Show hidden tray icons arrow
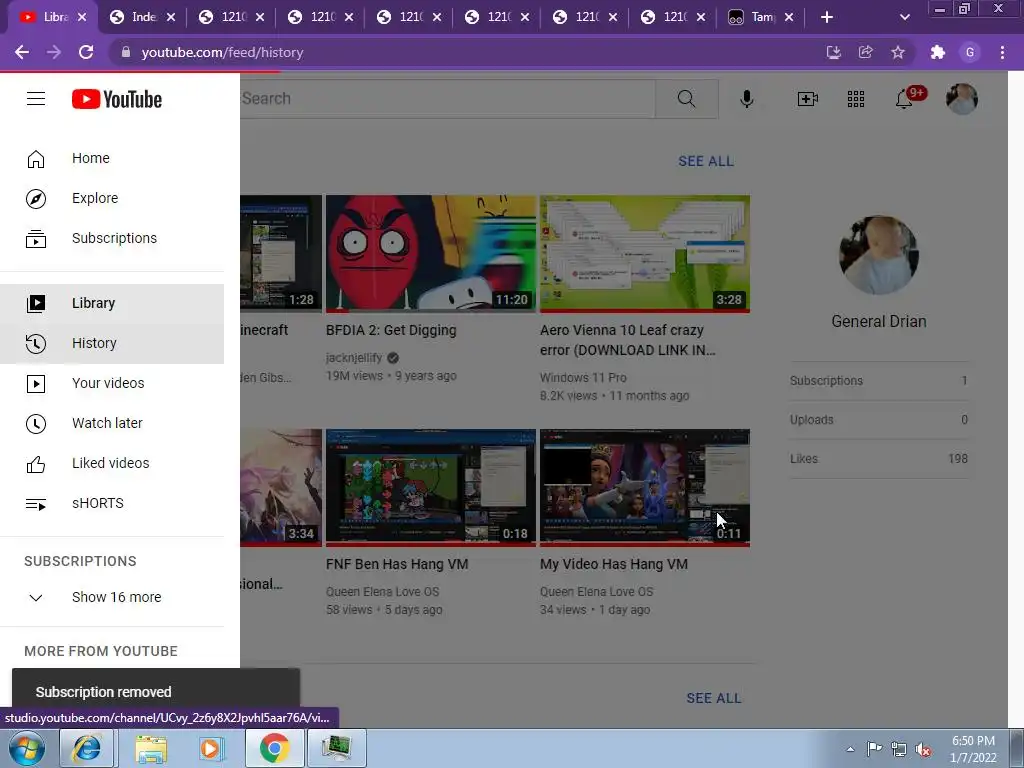This screenshot has height=768, width=1024. pos(850,749)
